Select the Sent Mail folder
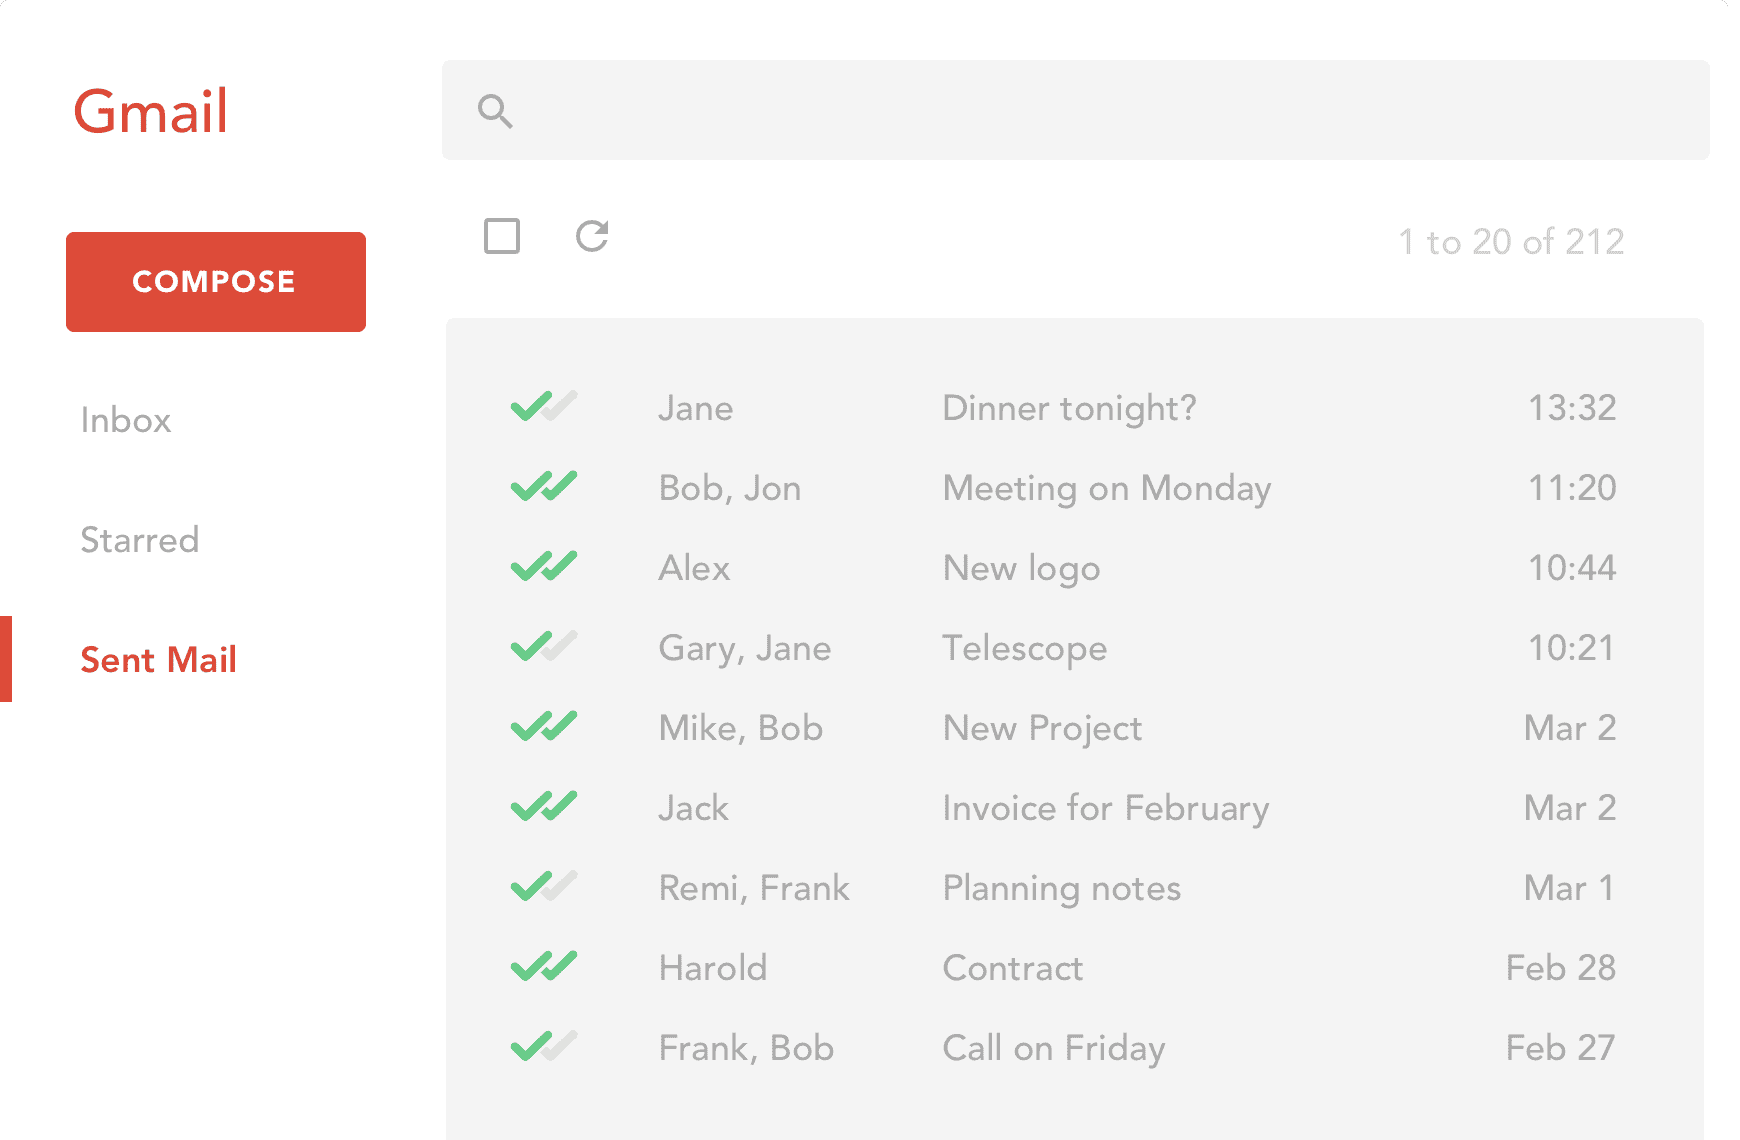This screenshot has width=1740, height=1140. click(159, 659)
